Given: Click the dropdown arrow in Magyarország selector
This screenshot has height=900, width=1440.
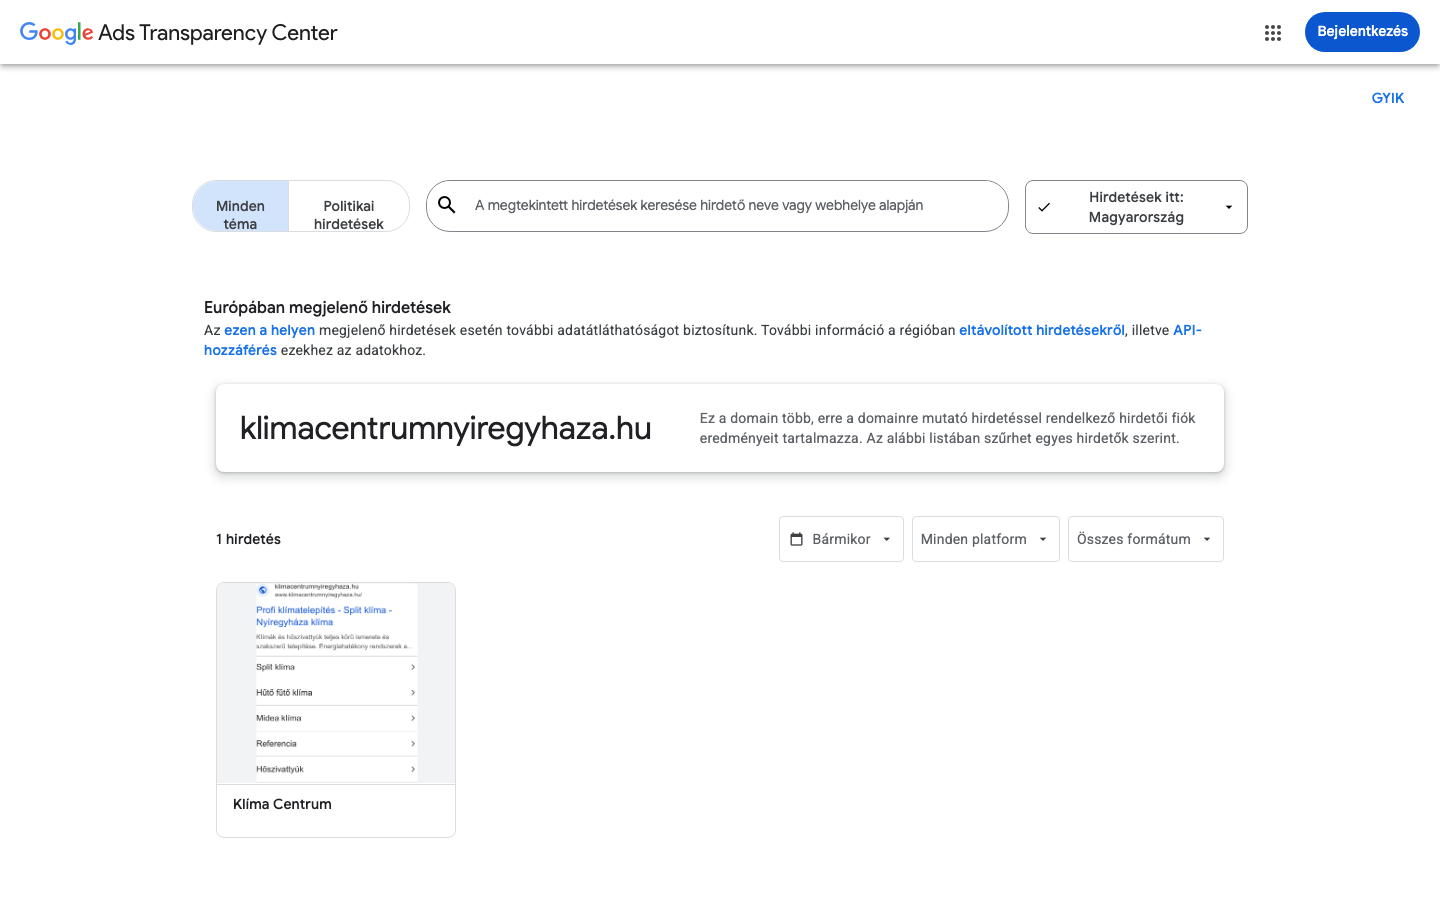Looking at the screenshot, I should point(1229,207).
